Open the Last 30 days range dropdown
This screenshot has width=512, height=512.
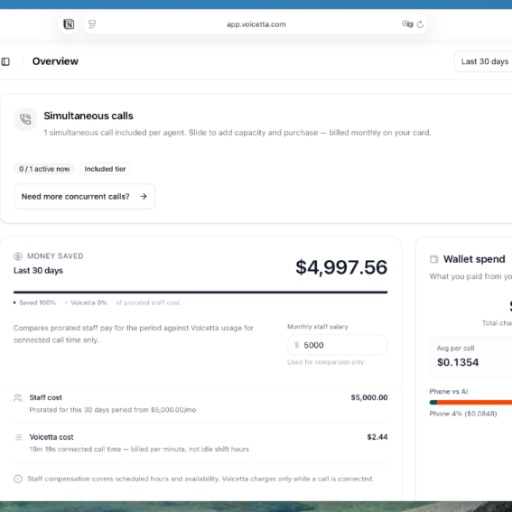pyautogui.click(x=484, y=61)
